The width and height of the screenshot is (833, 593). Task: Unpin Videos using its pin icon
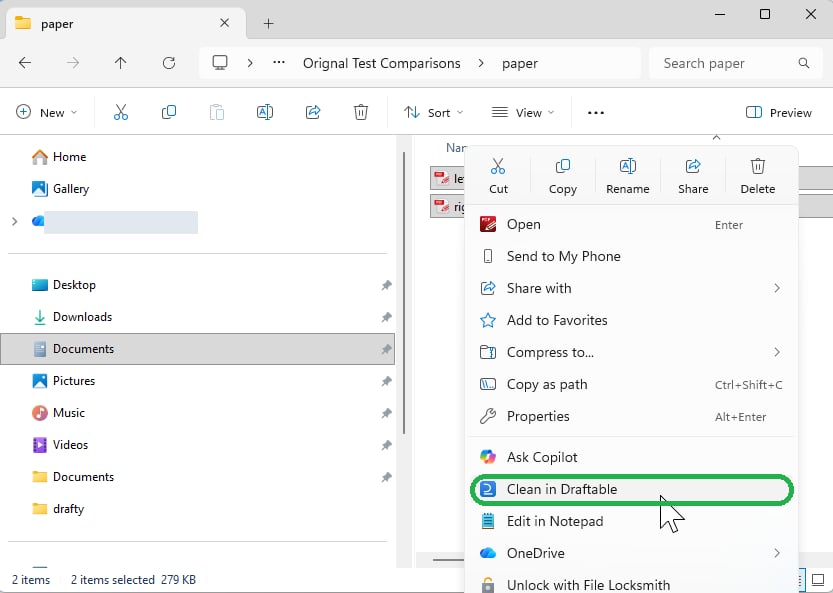pos(386,445)
